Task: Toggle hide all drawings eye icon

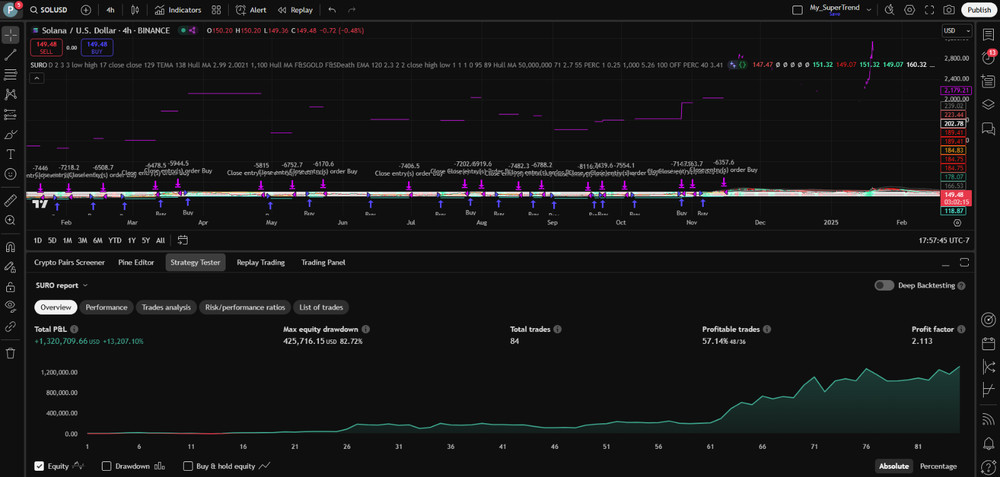Action: tap(10, 306)
